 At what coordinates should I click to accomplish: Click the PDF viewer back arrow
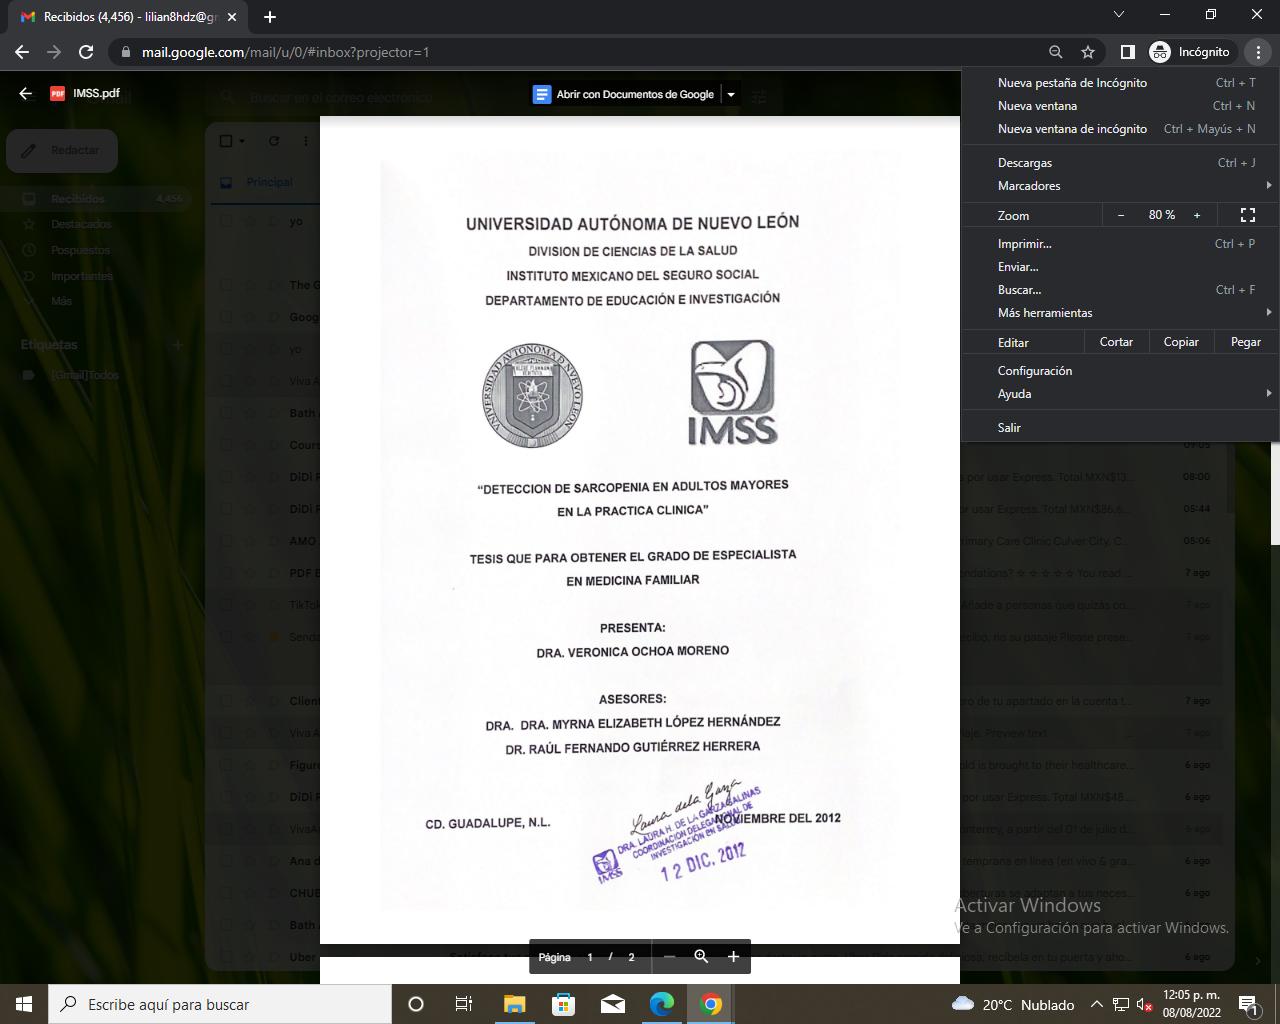click(26, 93)
